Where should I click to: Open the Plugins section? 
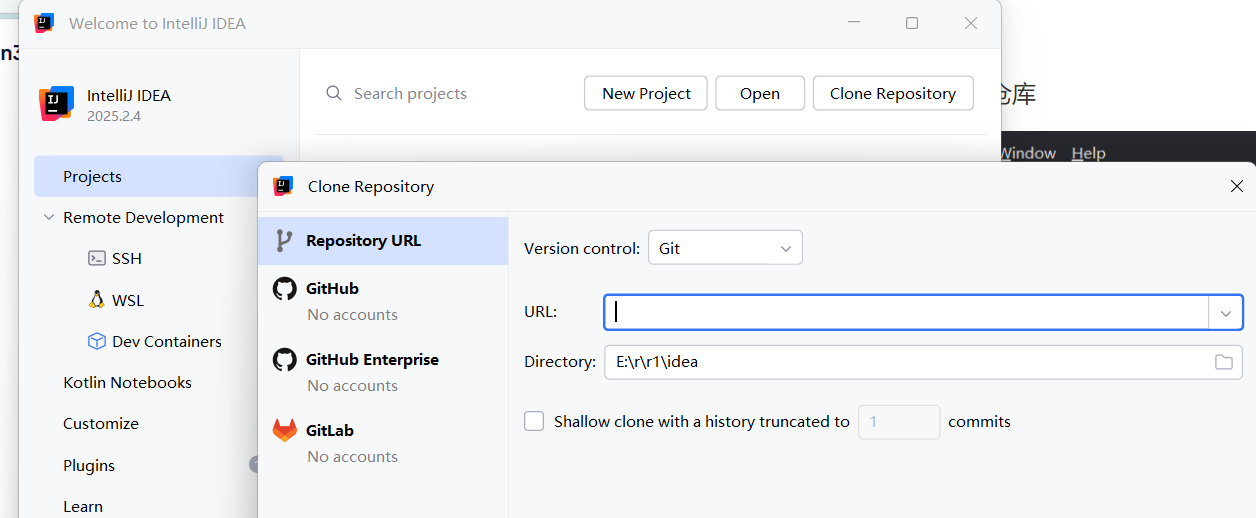tap(89, 465)
